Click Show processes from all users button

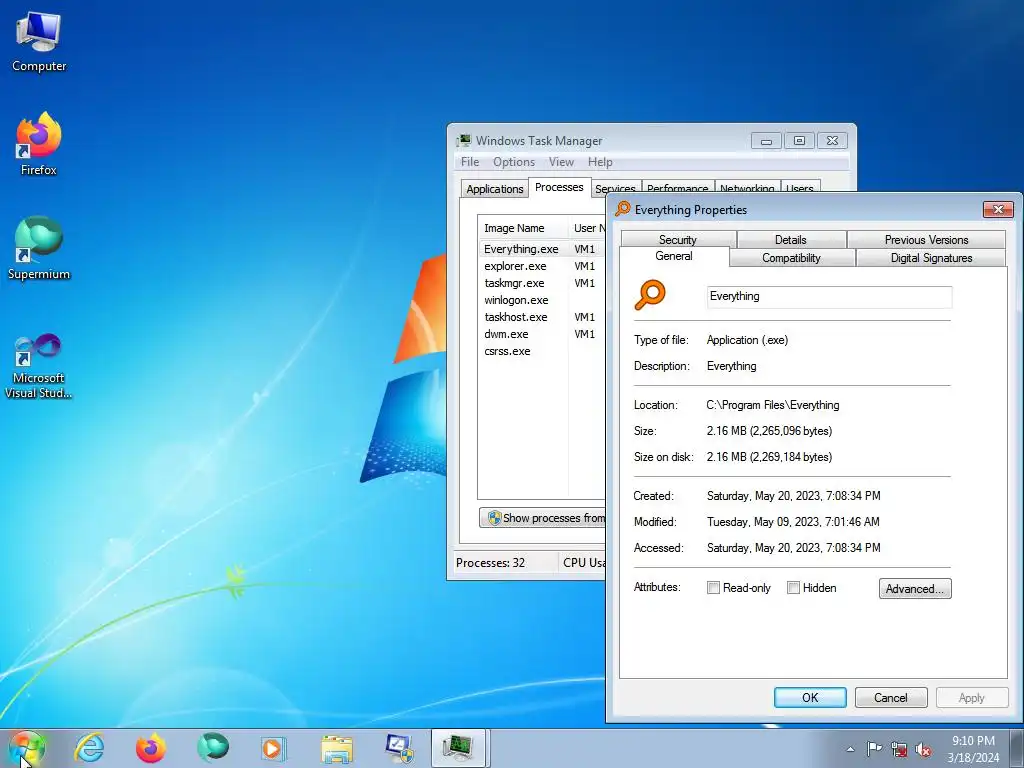(543, 518)
